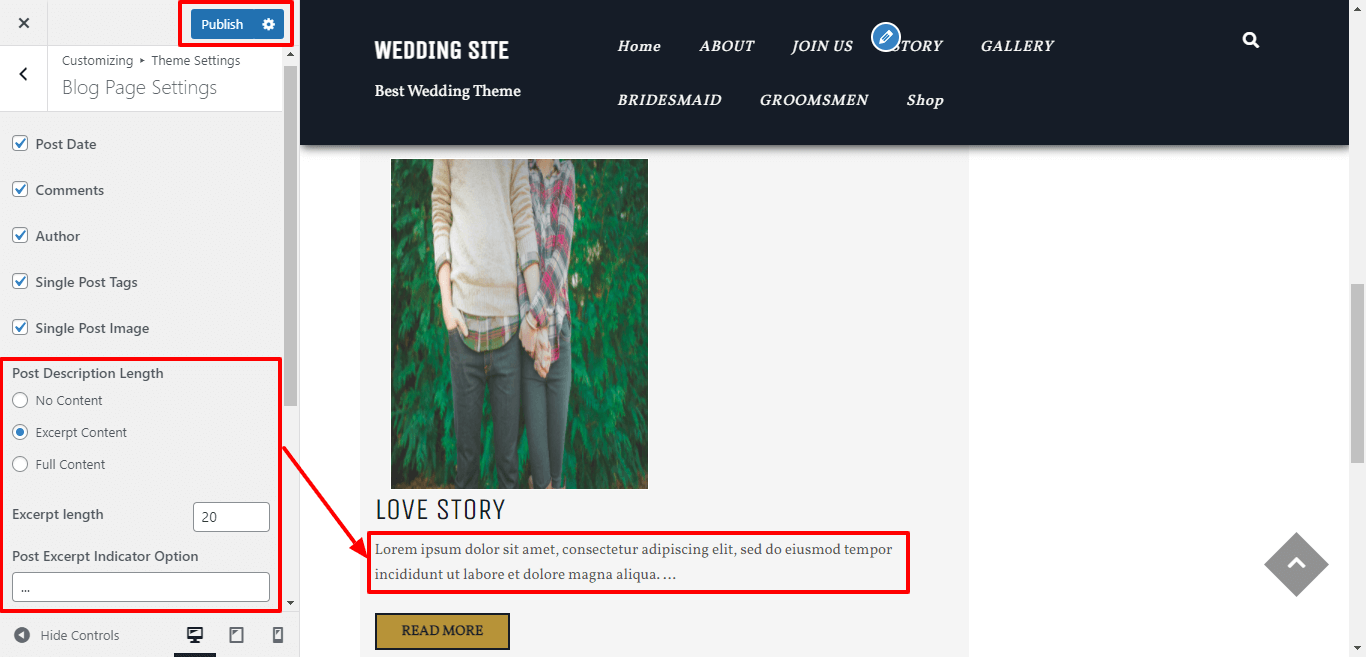Disable the Author checkbox

[20, 235]
